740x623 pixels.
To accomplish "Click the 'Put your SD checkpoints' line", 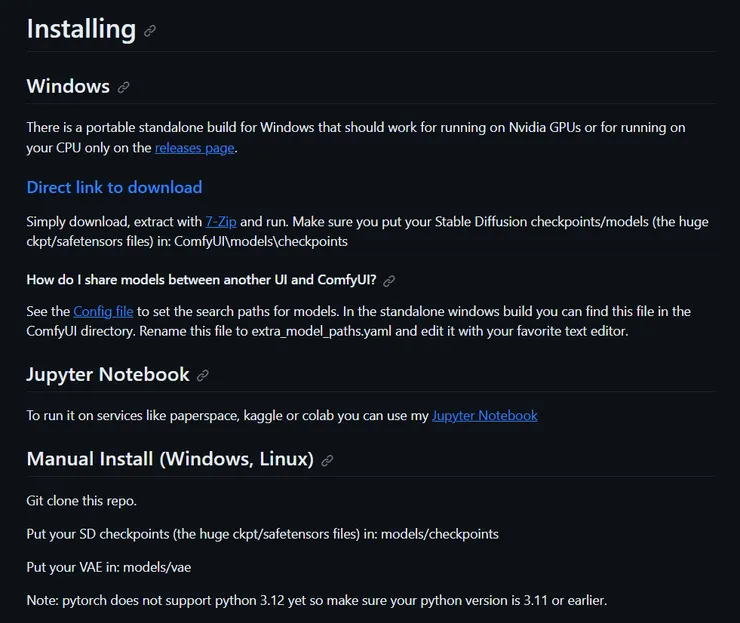I will coord(262,533).
